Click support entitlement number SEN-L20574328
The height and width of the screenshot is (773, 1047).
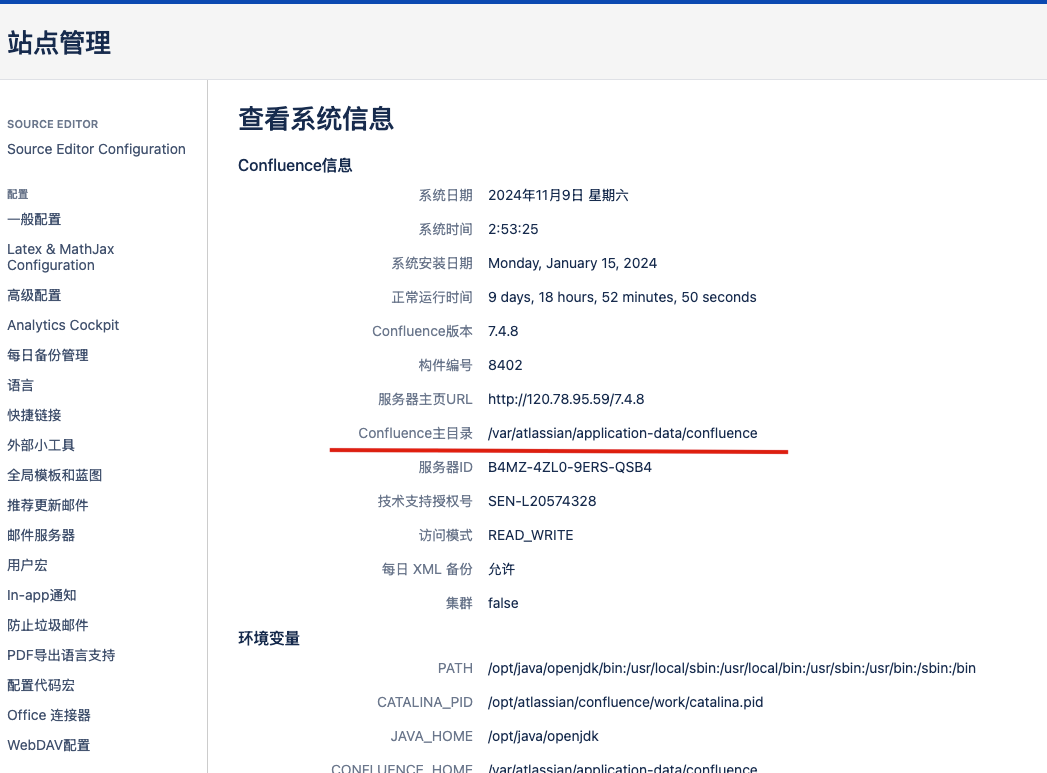click(542, 502)
